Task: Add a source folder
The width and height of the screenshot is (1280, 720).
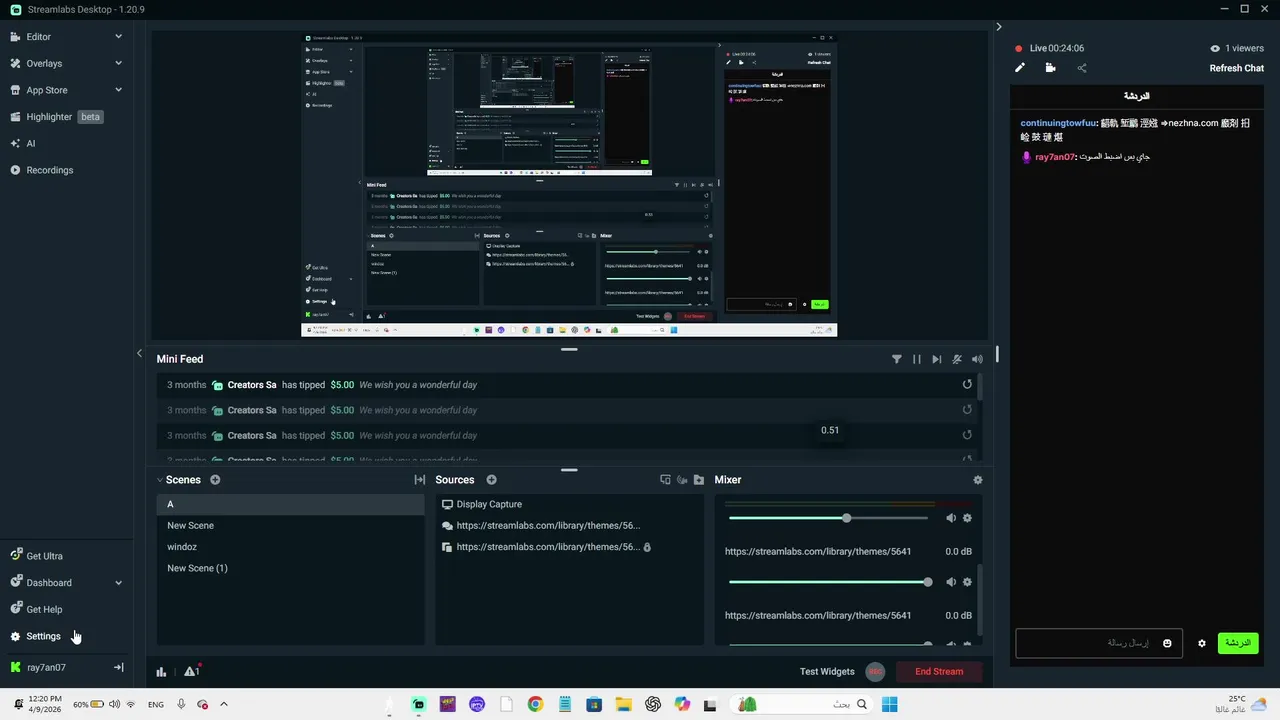Action: pyautogui.click(x=699, y=480)
